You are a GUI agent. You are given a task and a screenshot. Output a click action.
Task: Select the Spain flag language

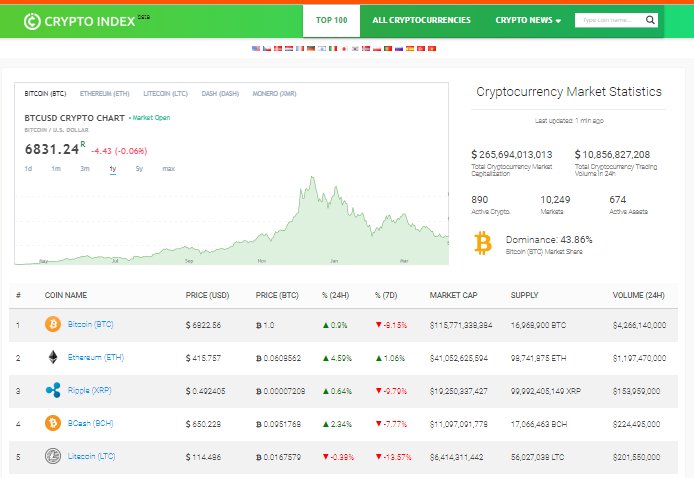[410, 48]
